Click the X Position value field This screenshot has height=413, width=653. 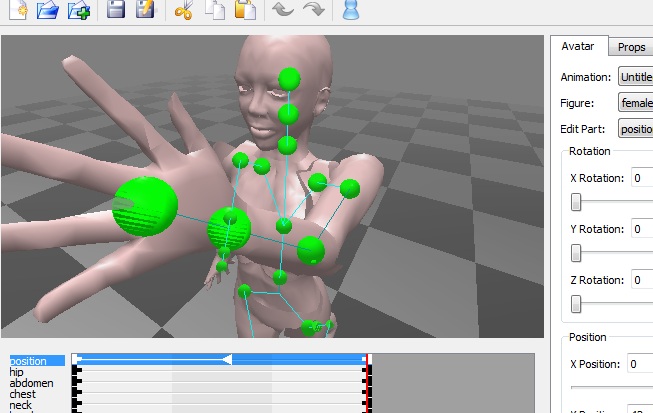coord(640,364)
